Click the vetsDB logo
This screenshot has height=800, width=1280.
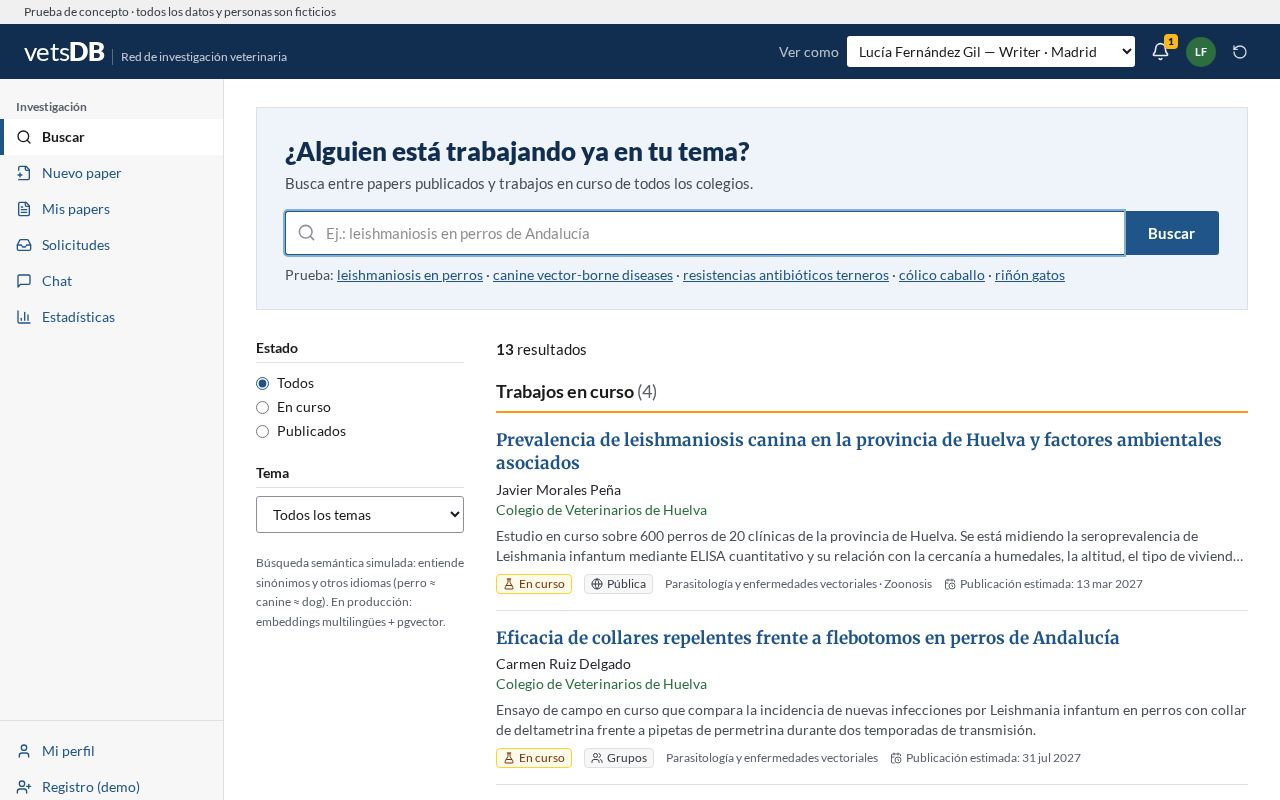point(64,52)
